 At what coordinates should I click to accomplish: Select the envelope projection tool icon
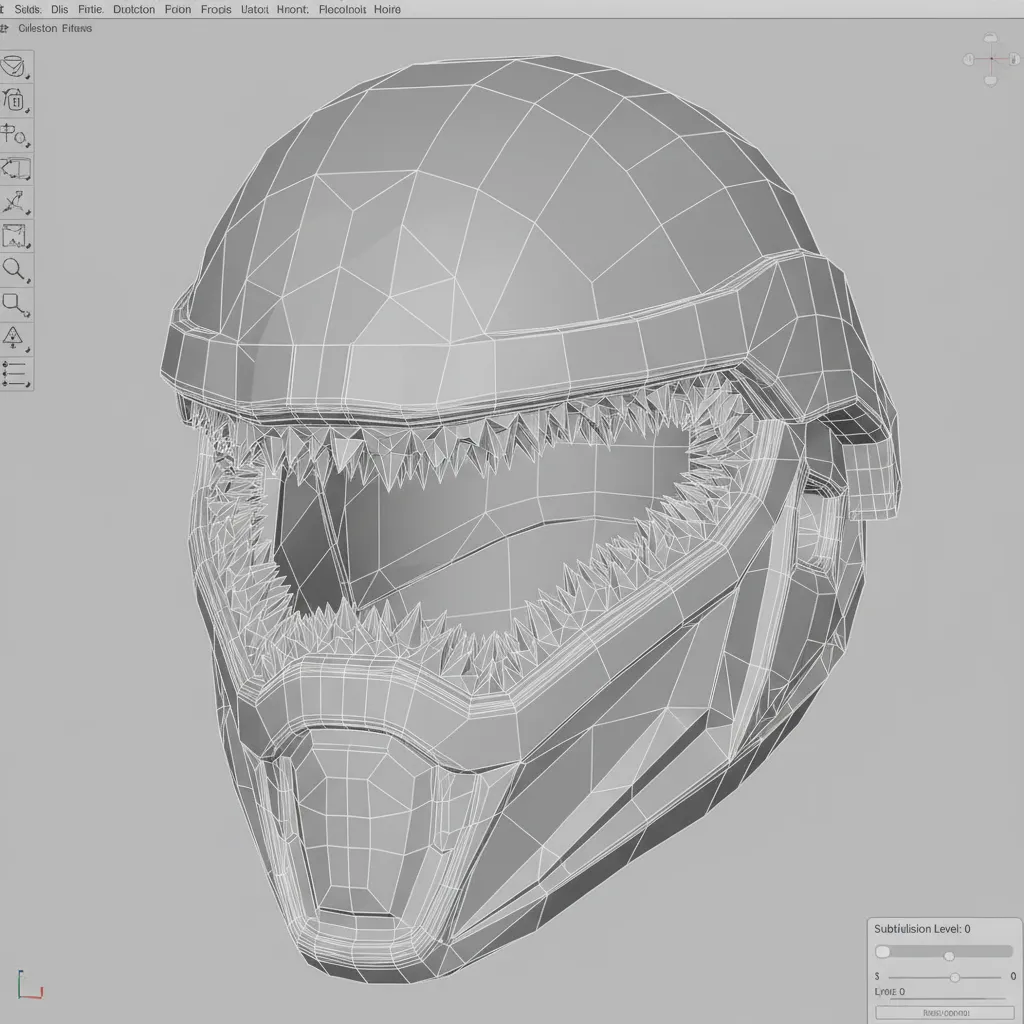click(x=17, y=235)
